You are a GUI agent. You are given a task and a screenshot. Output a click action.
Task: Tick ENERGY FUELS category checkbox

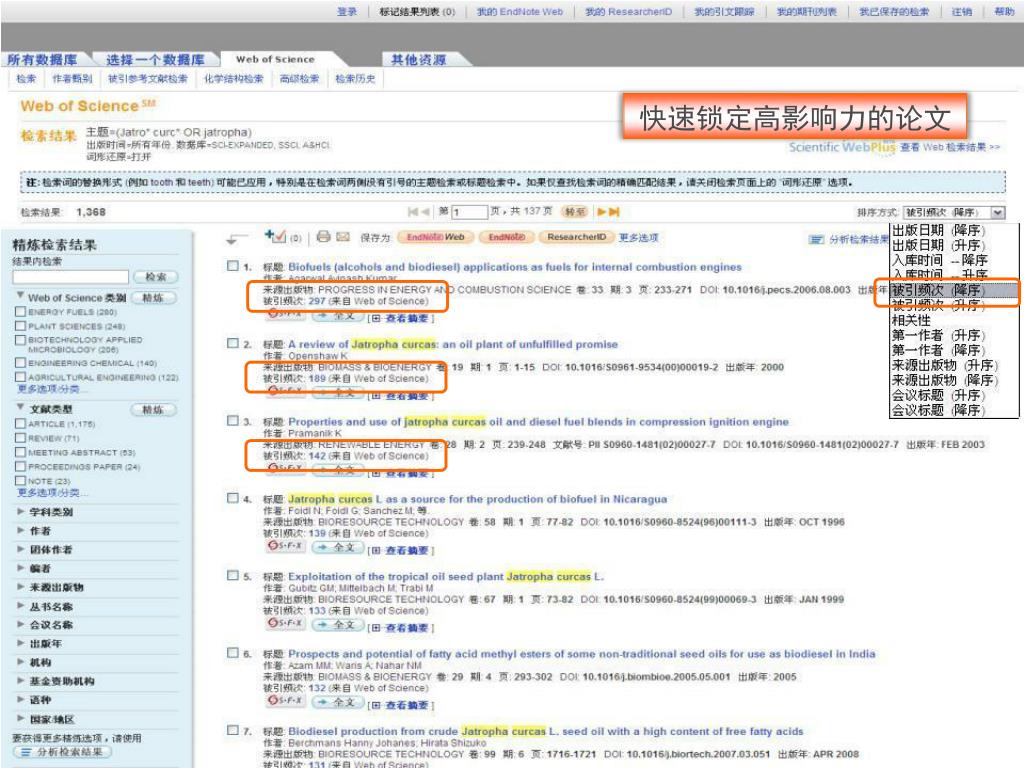20,312
